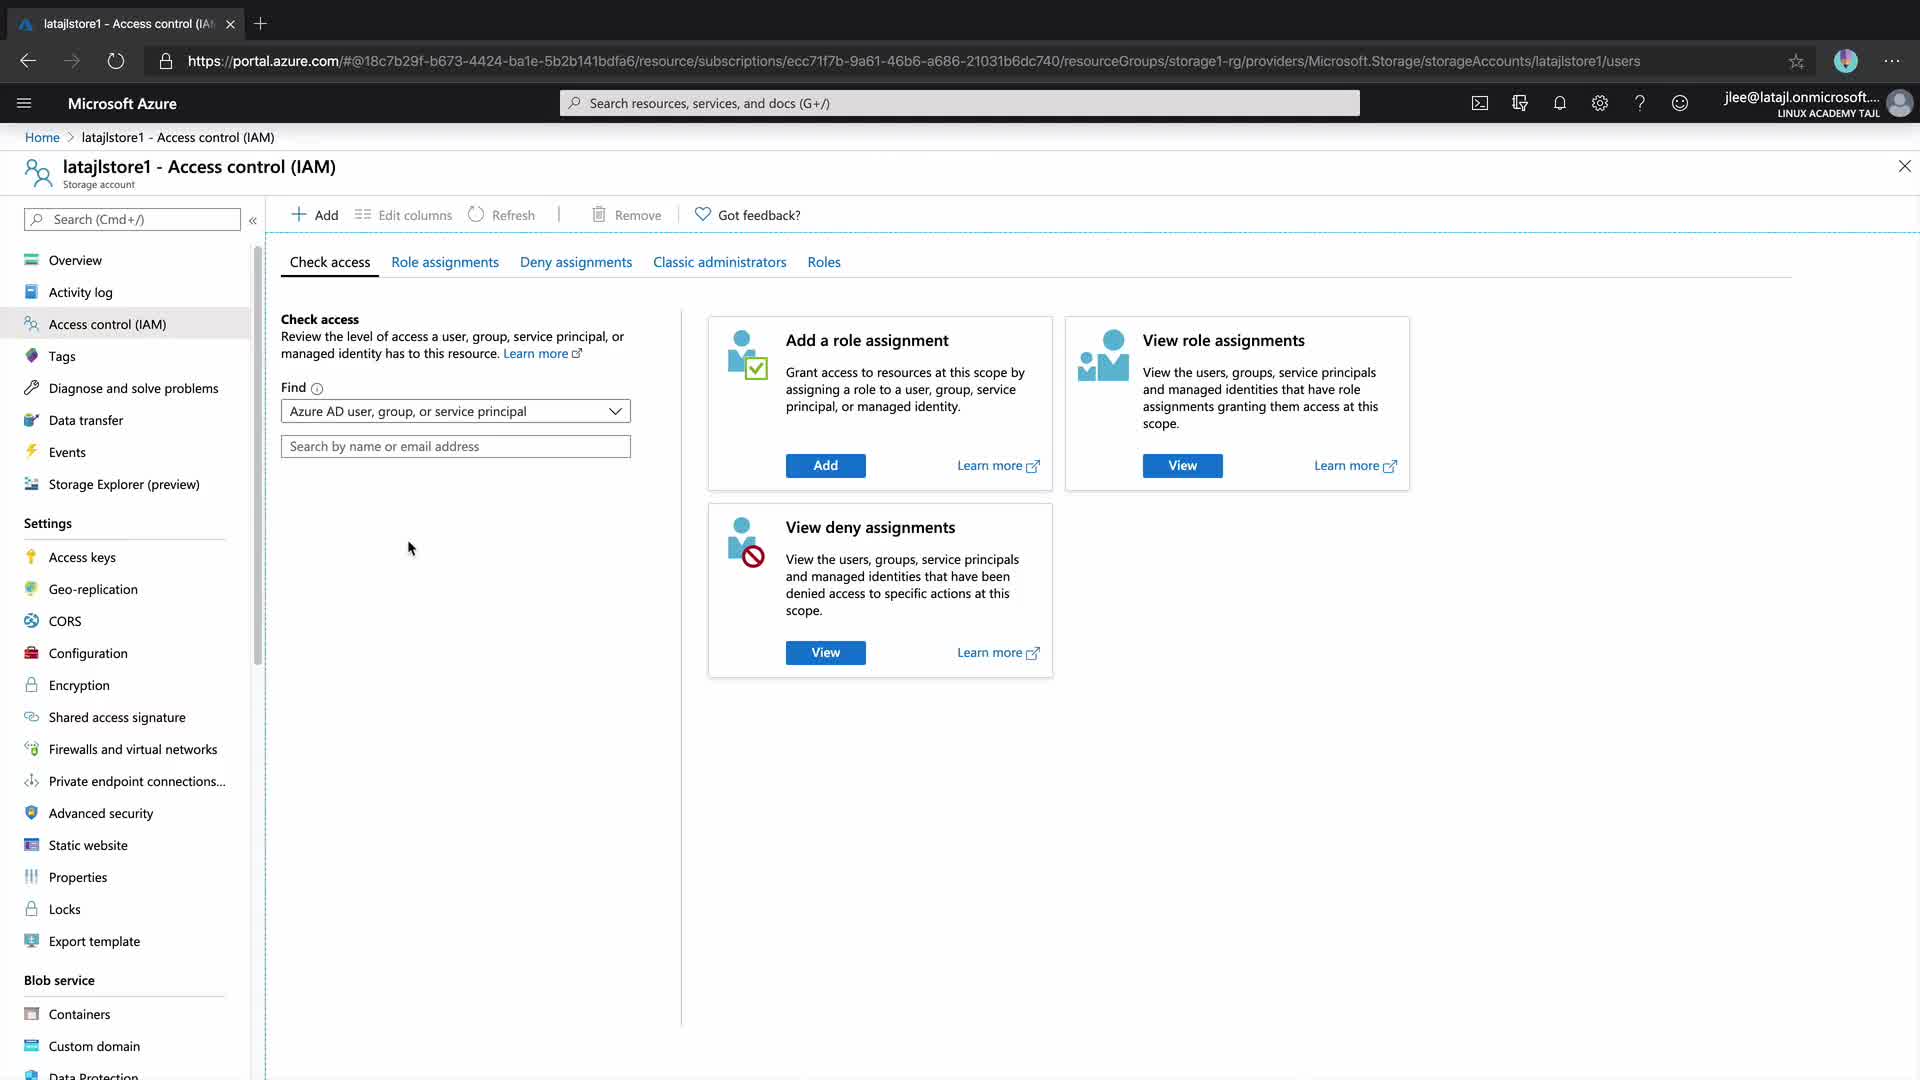Switch to the Role assignments tab
The image size is (1920, 1080).
coord(444,262)
